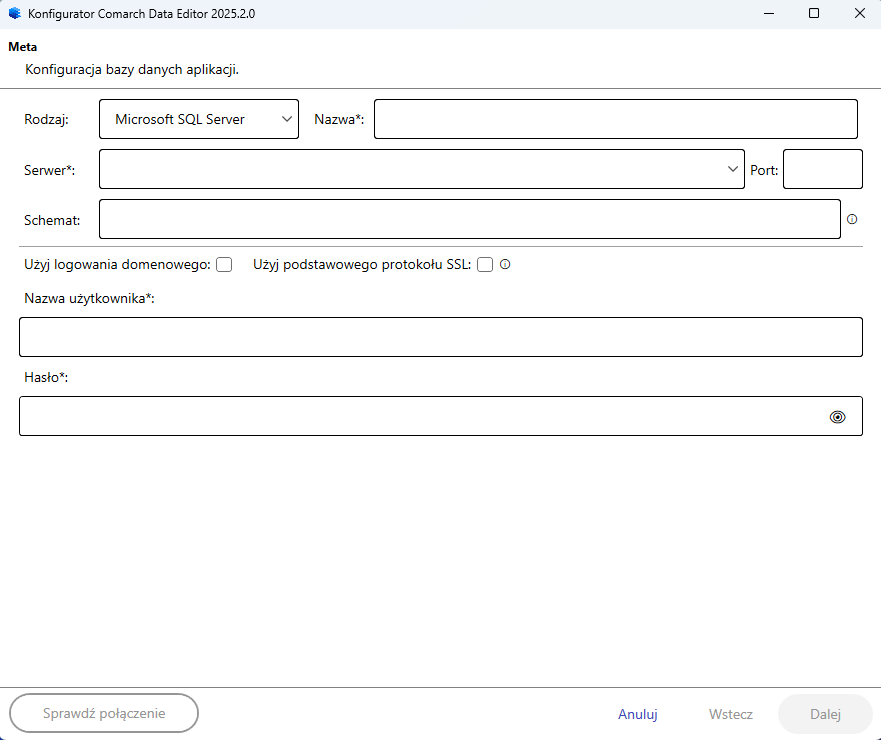Click the info icon next to Schemat field

852,219
